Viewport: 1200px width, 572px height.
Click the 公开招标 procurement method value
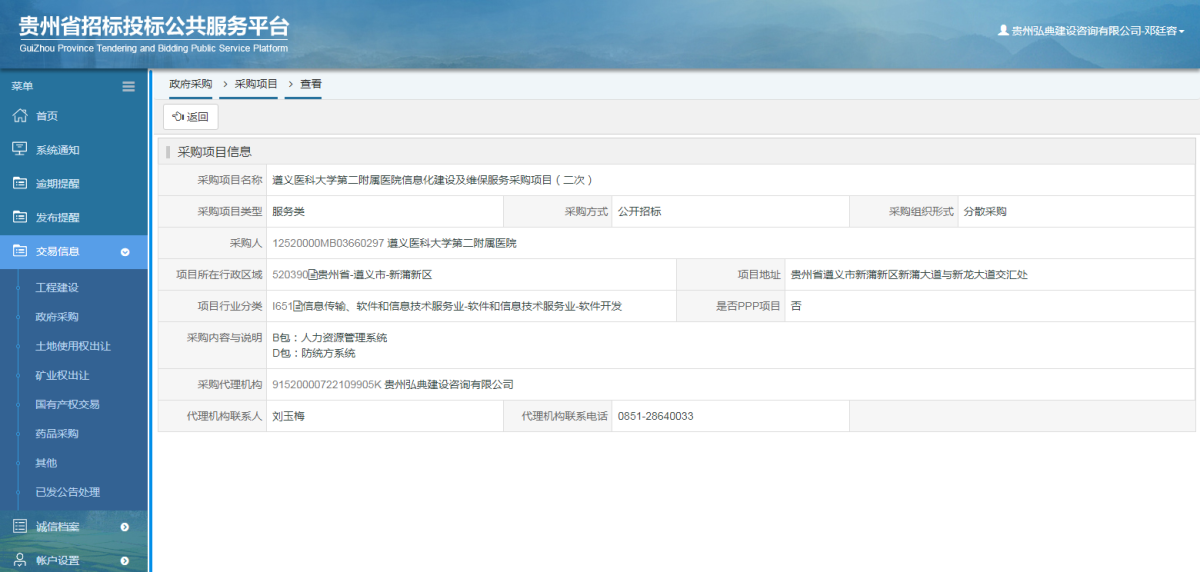[639, 211]
